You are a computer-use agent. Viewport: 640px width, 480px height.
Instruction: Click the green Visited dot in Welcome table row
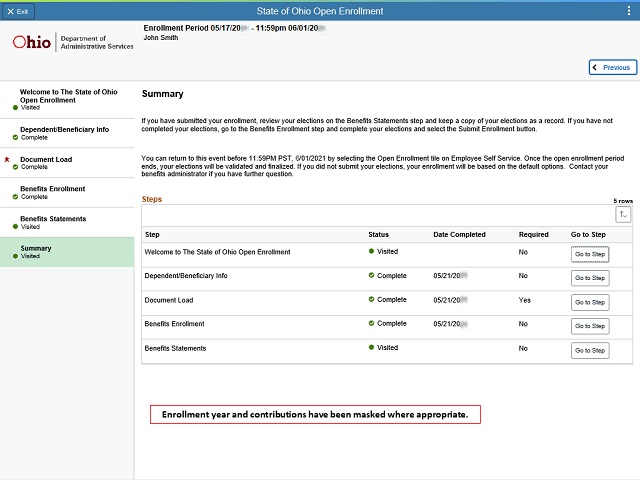(x=371, y=251)
